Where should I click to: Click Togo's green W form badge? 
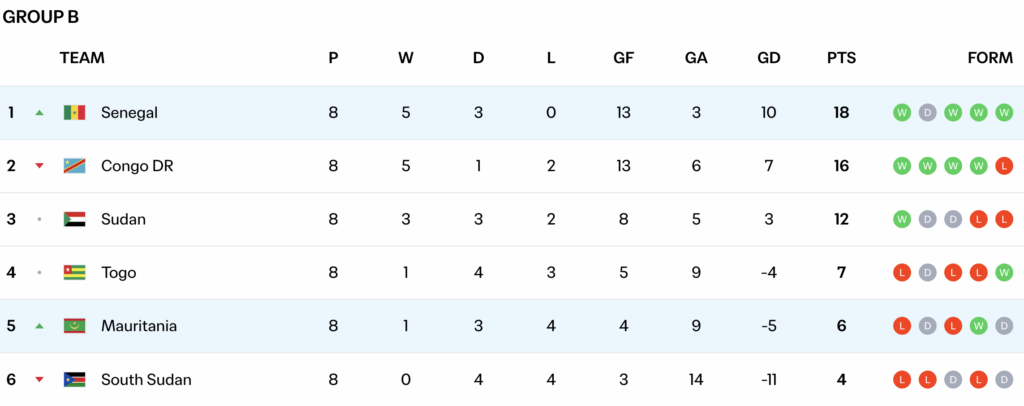point(1004,273)
